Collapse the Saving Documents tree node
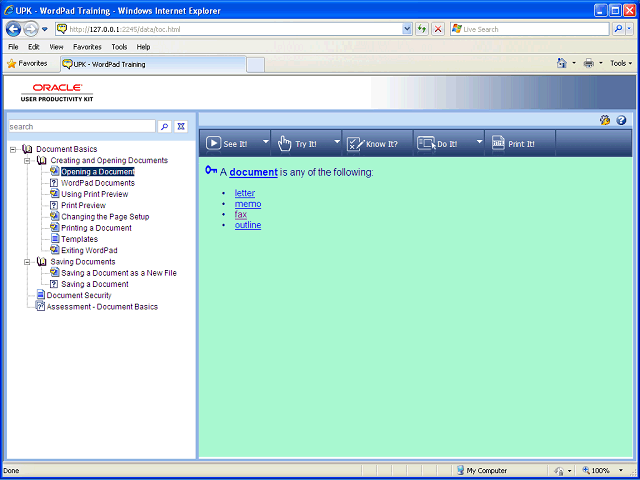640x480 pixels. [x=27, y=262]
